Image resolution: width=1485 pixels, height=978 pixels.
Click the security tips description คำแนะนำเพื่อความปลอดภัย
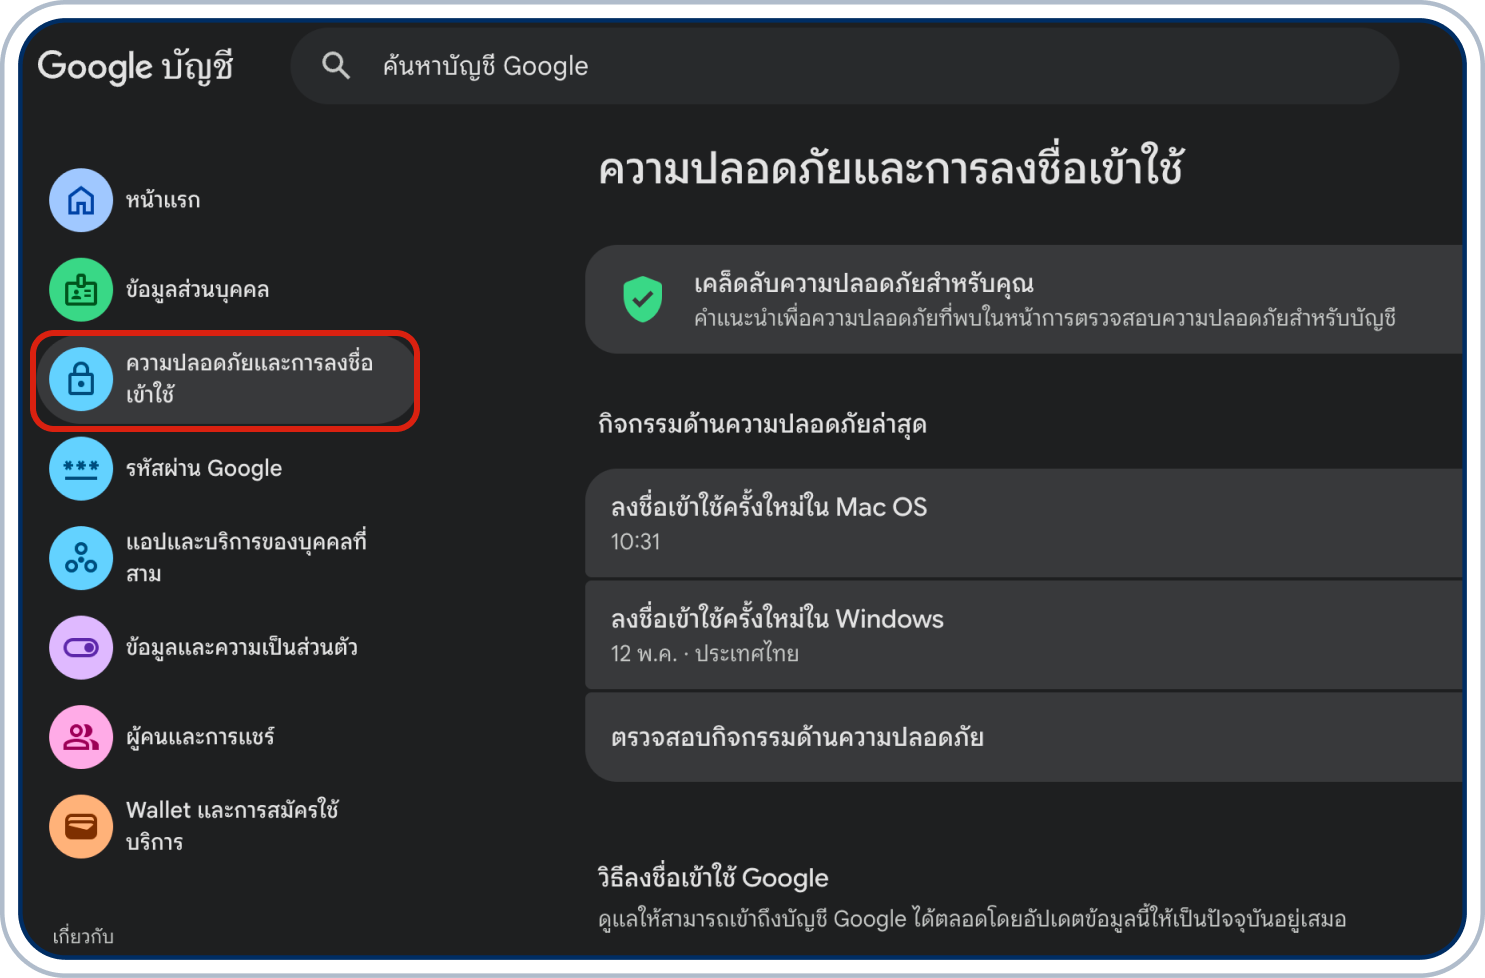tap(1045, 318)
